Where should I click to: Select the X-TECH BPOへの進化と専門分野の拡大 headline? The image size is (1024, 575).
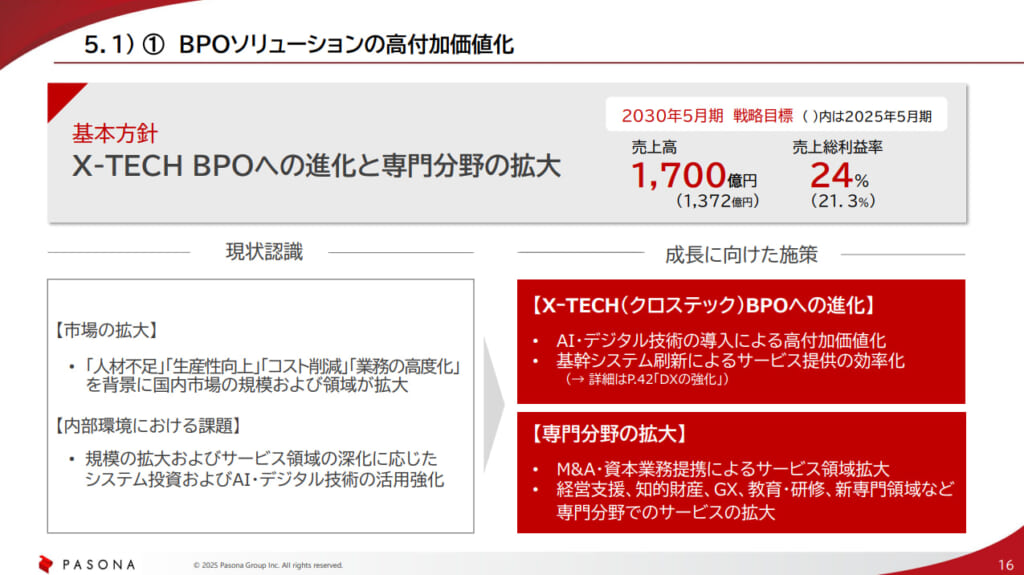click(316, 167)
